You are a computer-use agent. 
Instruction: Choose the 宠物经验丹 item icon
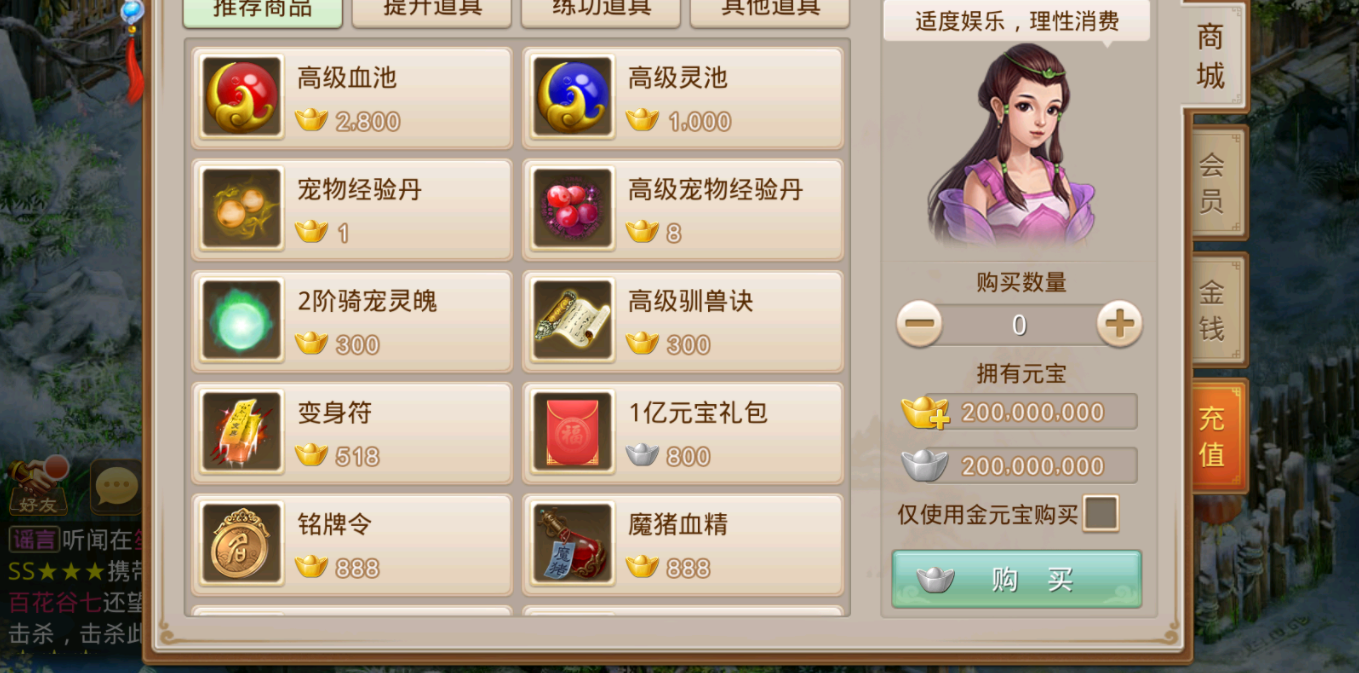click(242, 208)
